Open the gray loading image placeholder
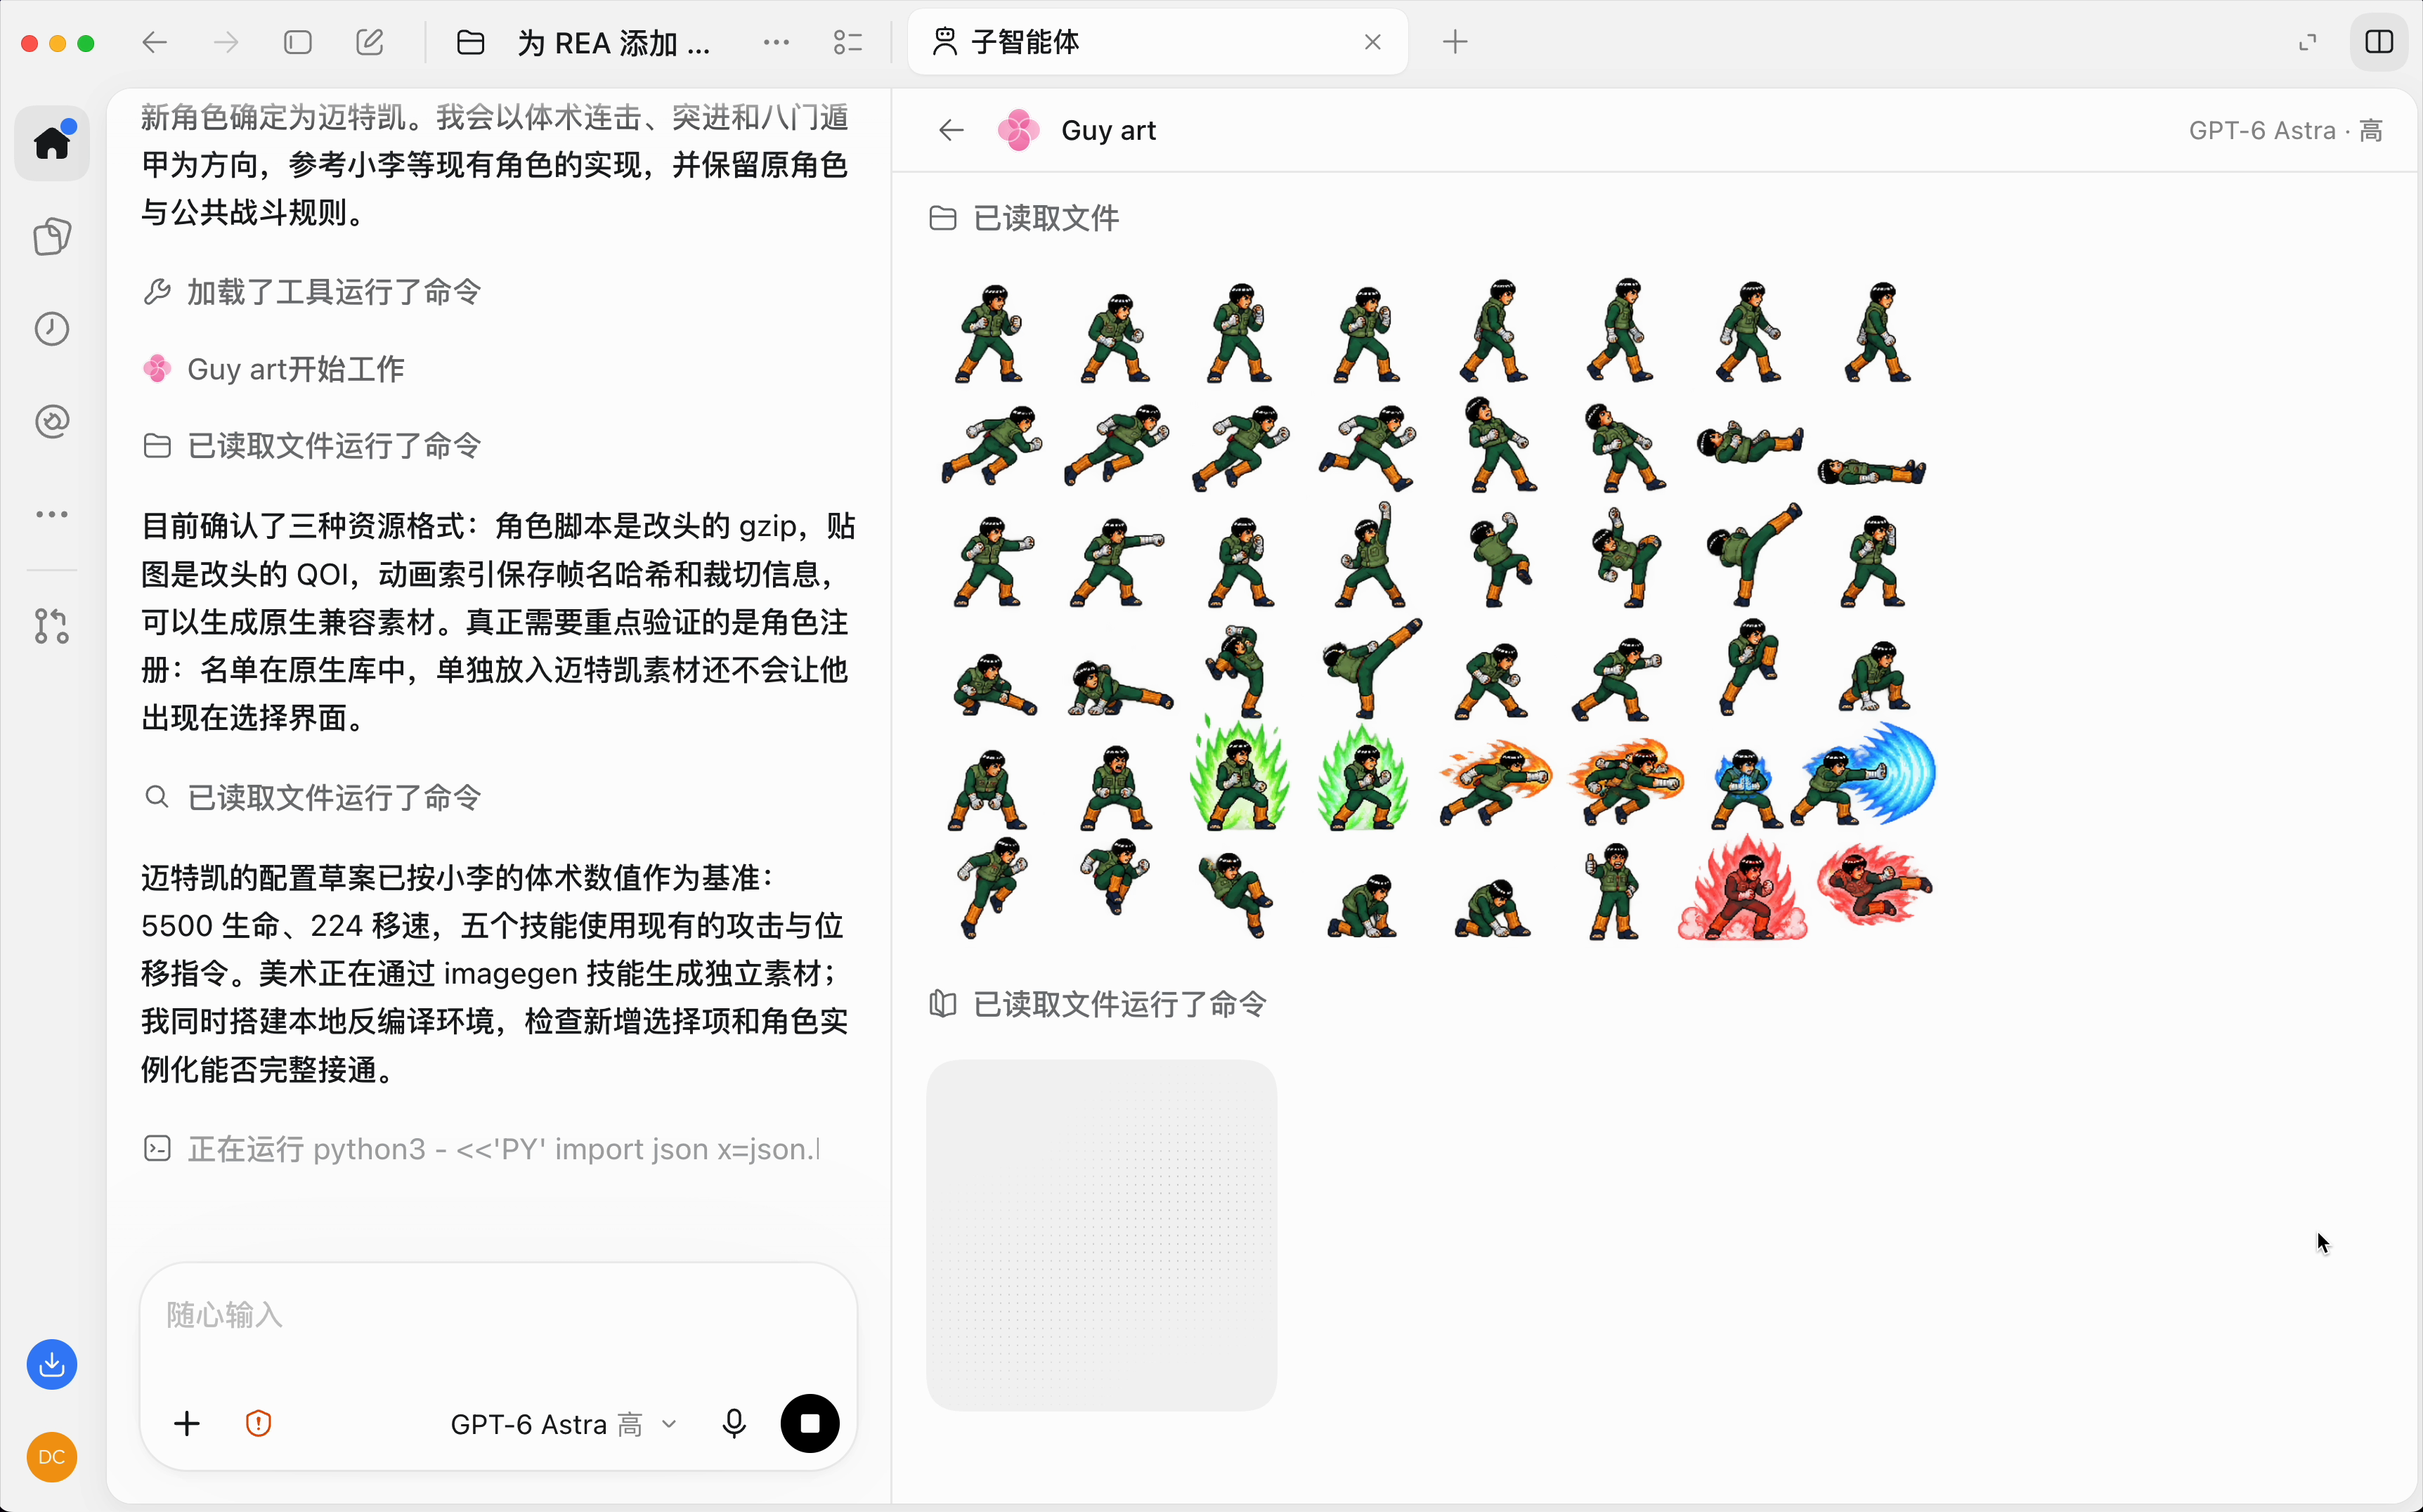 click(x=1101, y=1235)
